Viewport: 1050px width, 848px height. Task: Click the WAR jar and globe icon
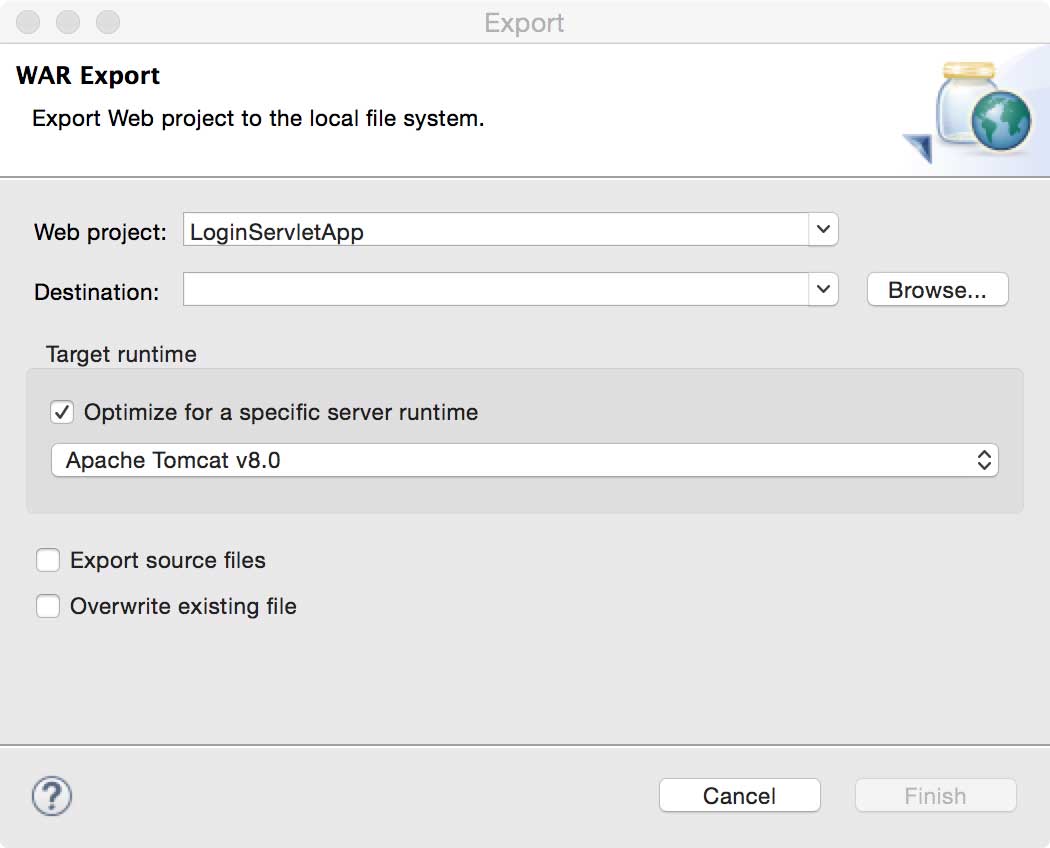tap(967, 112)
